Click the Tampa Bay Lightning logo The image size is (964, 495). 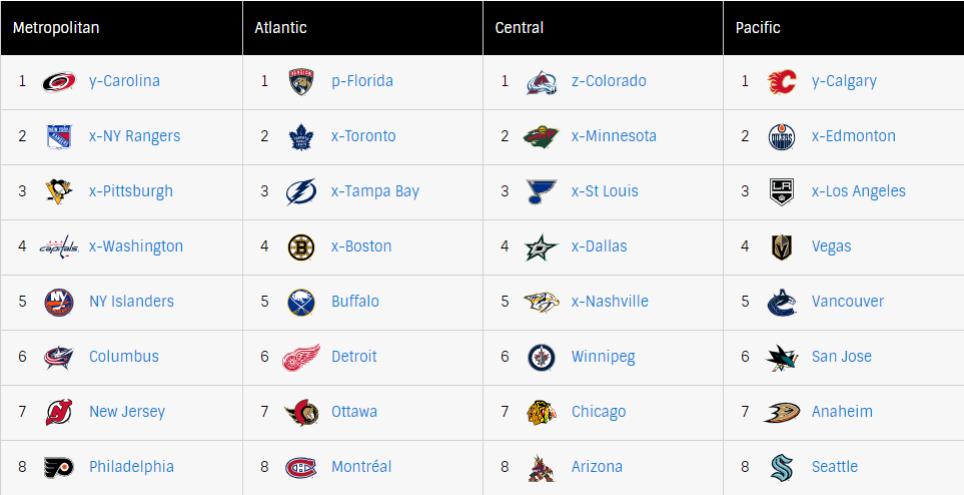[x=301, y=191]
